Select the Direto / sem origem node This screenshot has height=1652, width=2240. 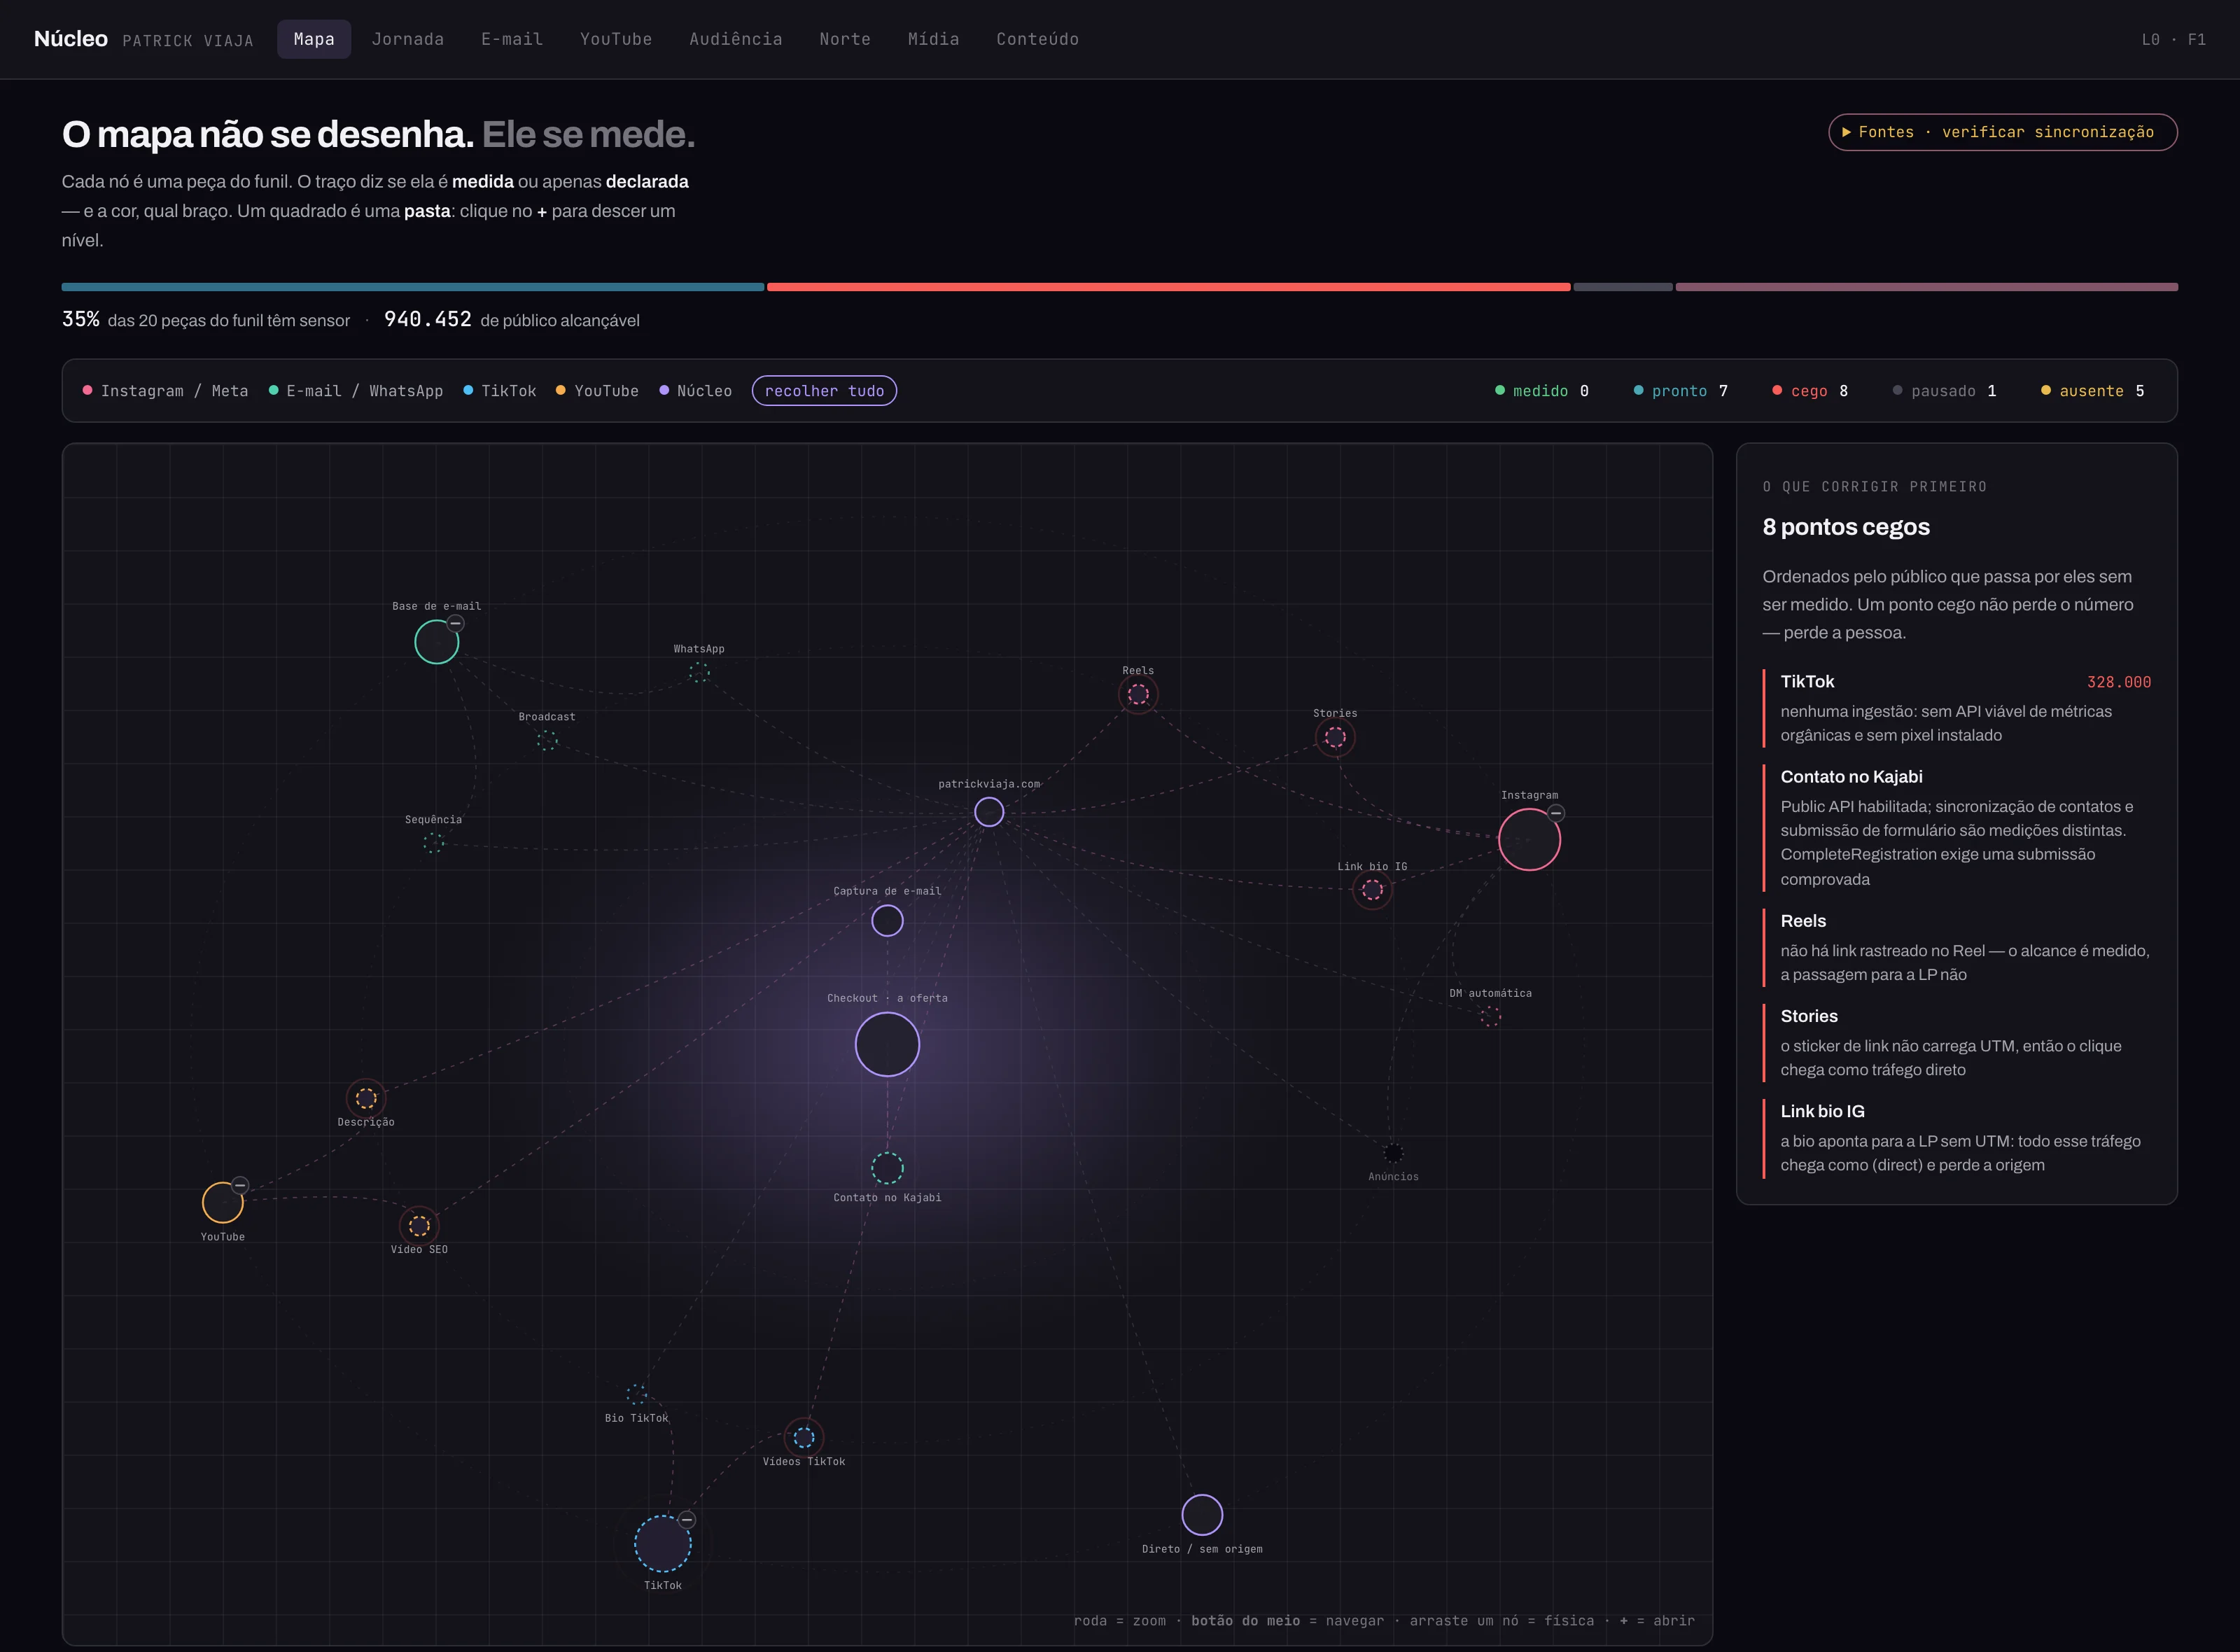1202,1514
